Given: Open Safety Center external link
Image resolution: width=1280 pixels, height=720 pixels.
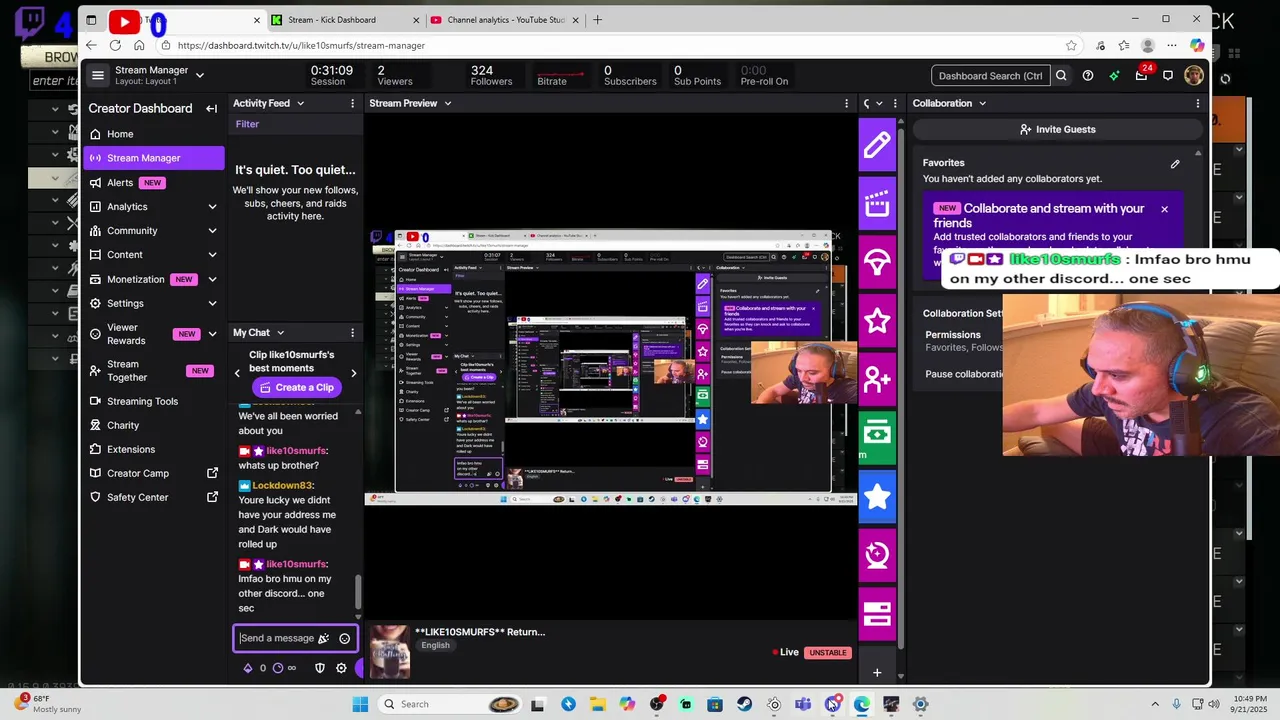Looking at the screenshot, I should [x=155, y=497].
